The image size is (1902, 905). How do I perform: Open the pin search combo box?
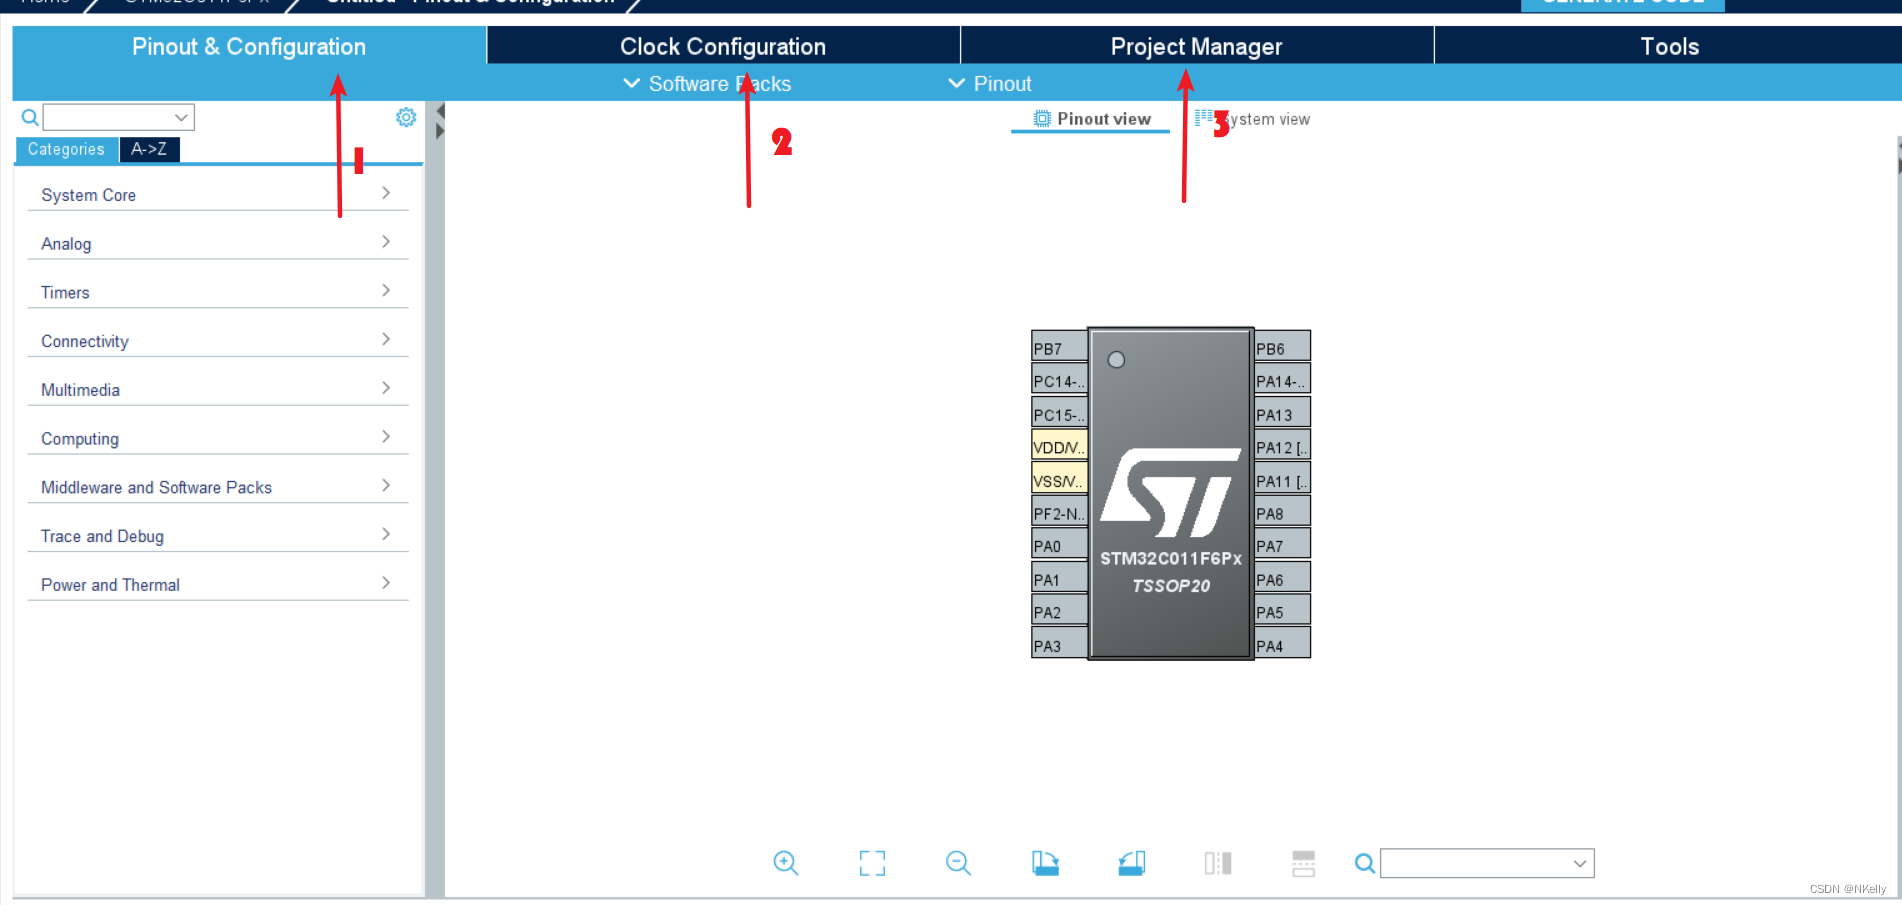(x=1487, y=863)
